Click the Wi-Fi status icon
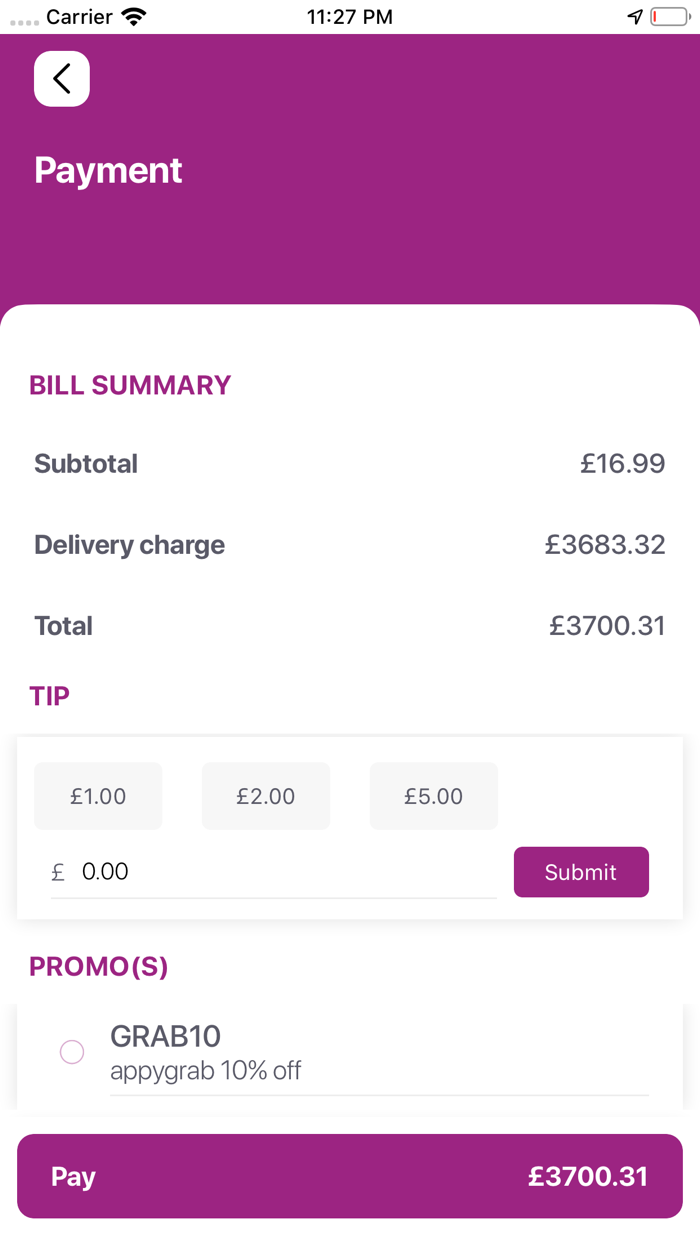Screen dimensions: 700x1244 133,17
